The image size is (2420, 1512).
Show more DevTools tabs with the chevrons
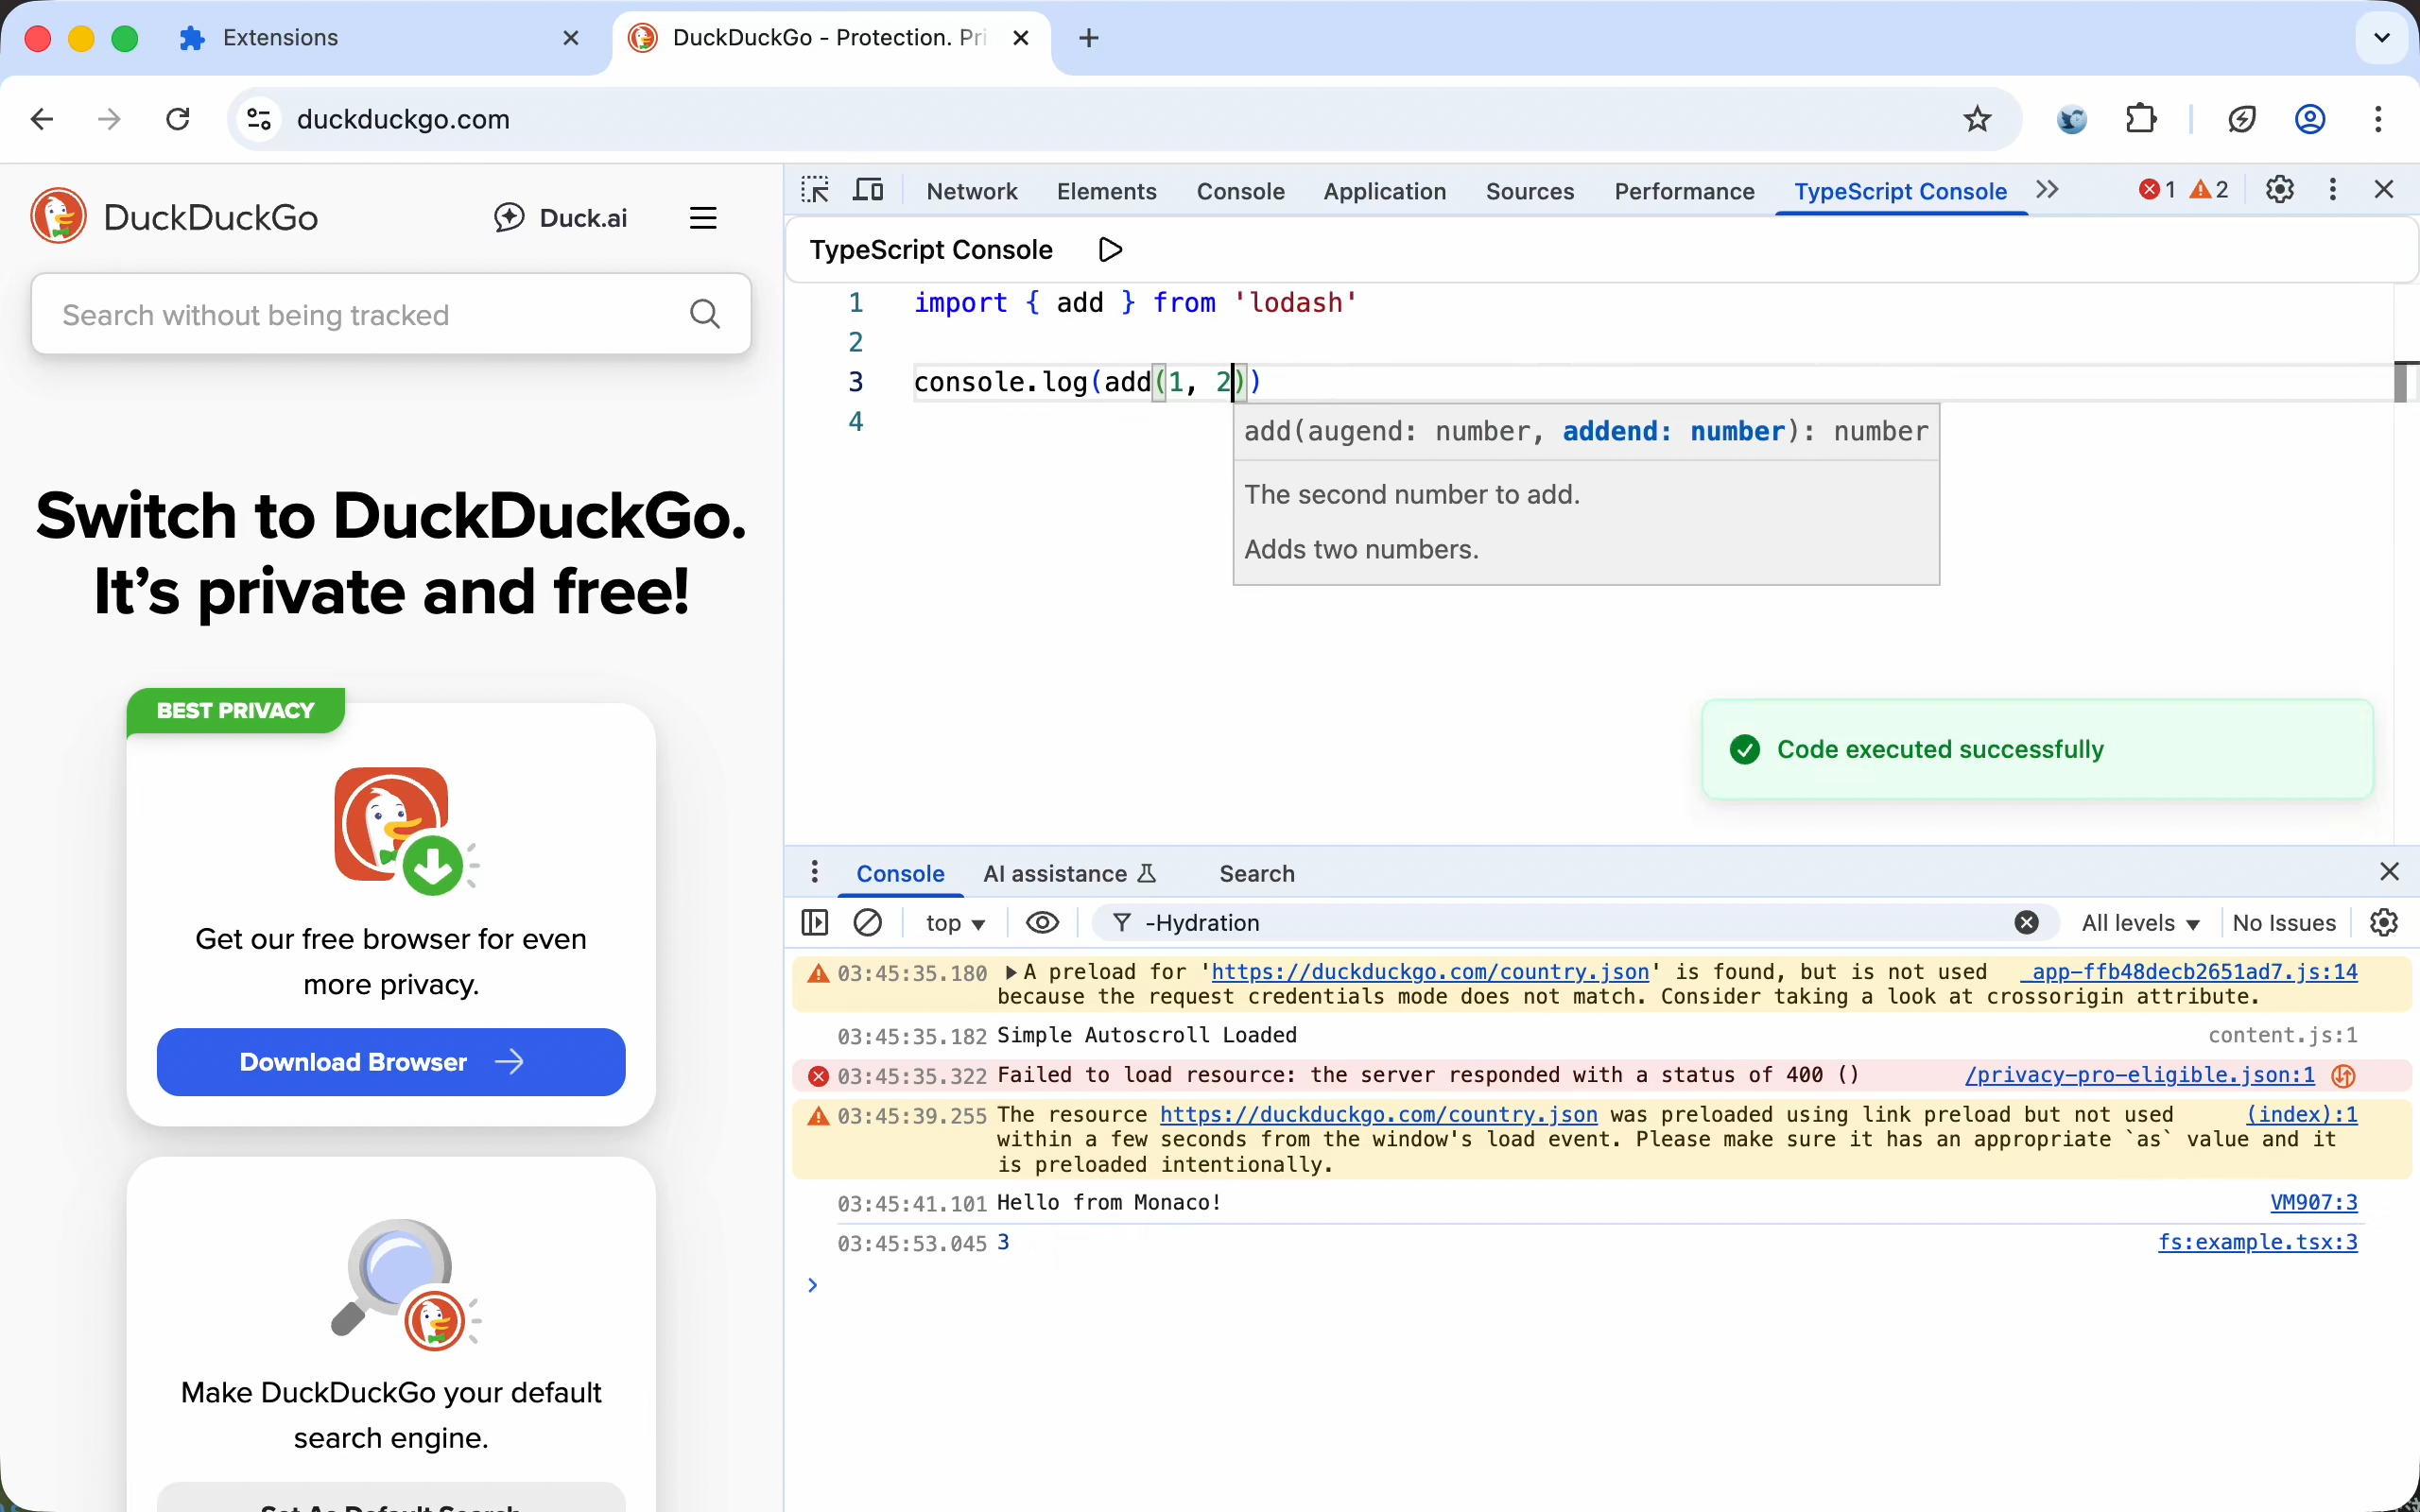[2047, 190]
